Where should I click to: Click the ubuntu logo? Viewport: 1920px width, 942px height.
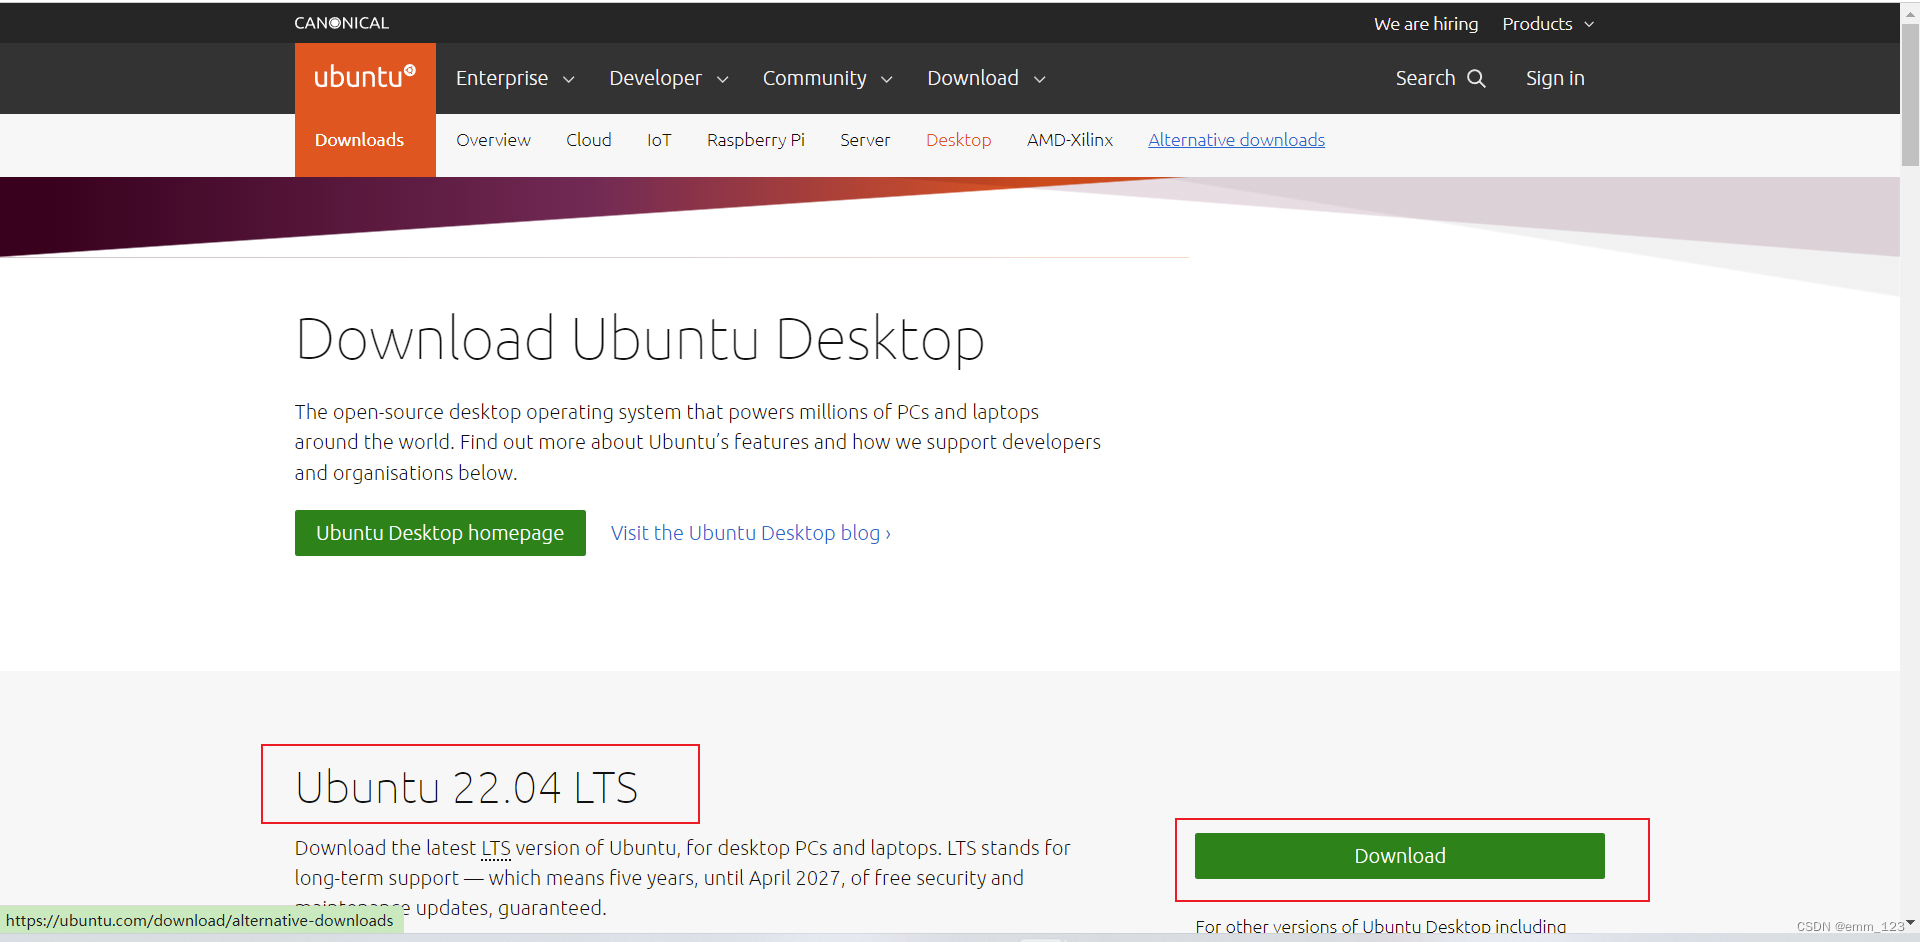[365, 77]
